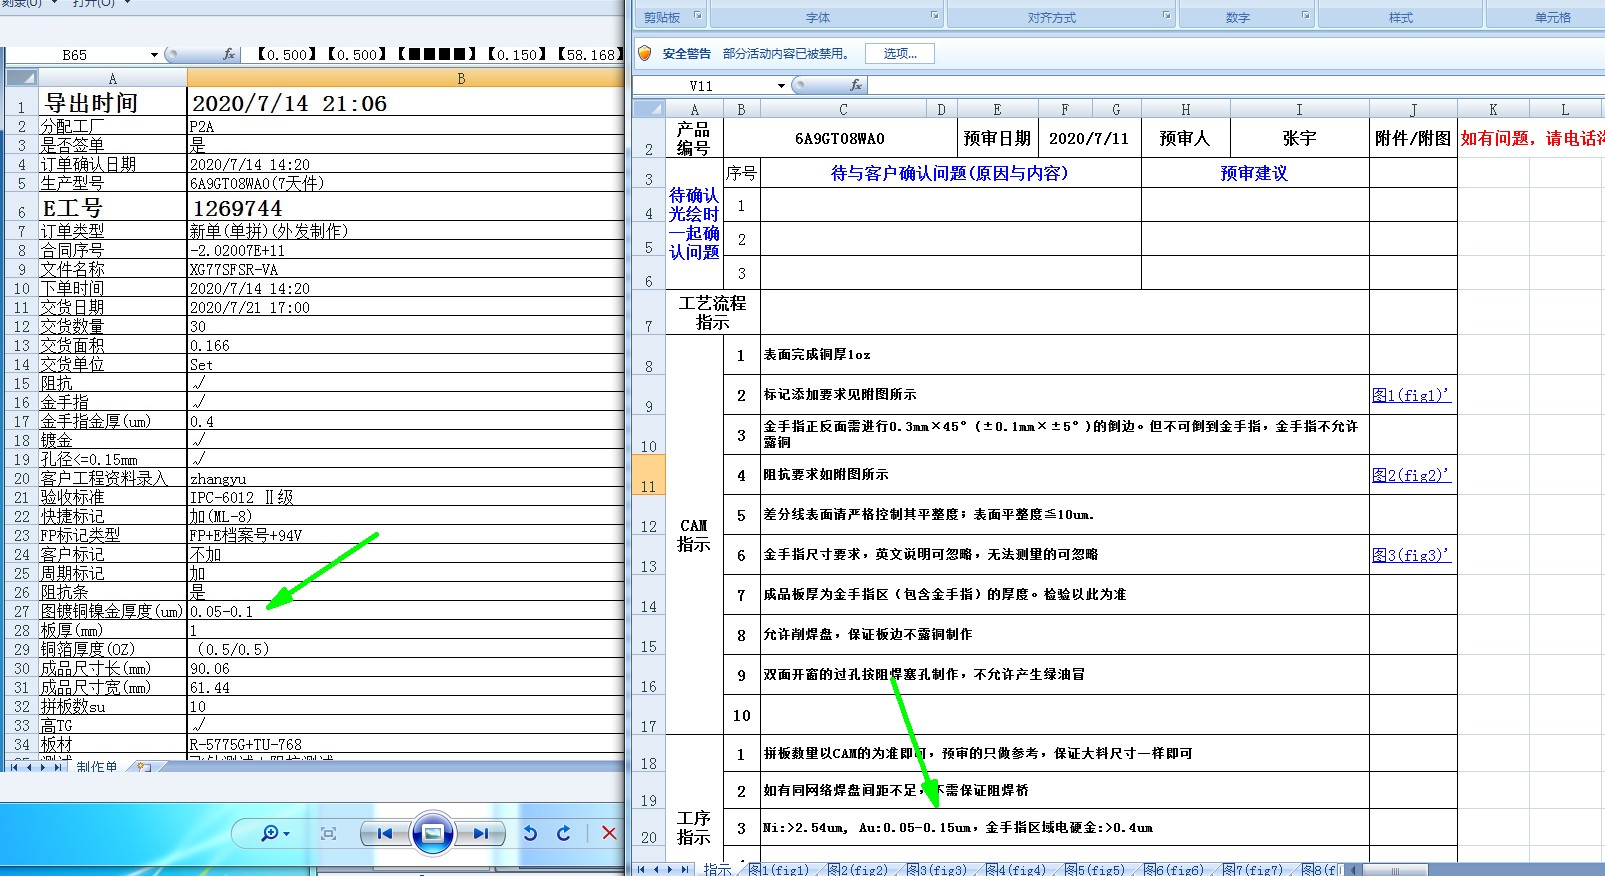The height and width of the screenshot is (876, 1605).
Task: Click the fx insert function icon in right spreadsheet
Action: pos(855,85)
